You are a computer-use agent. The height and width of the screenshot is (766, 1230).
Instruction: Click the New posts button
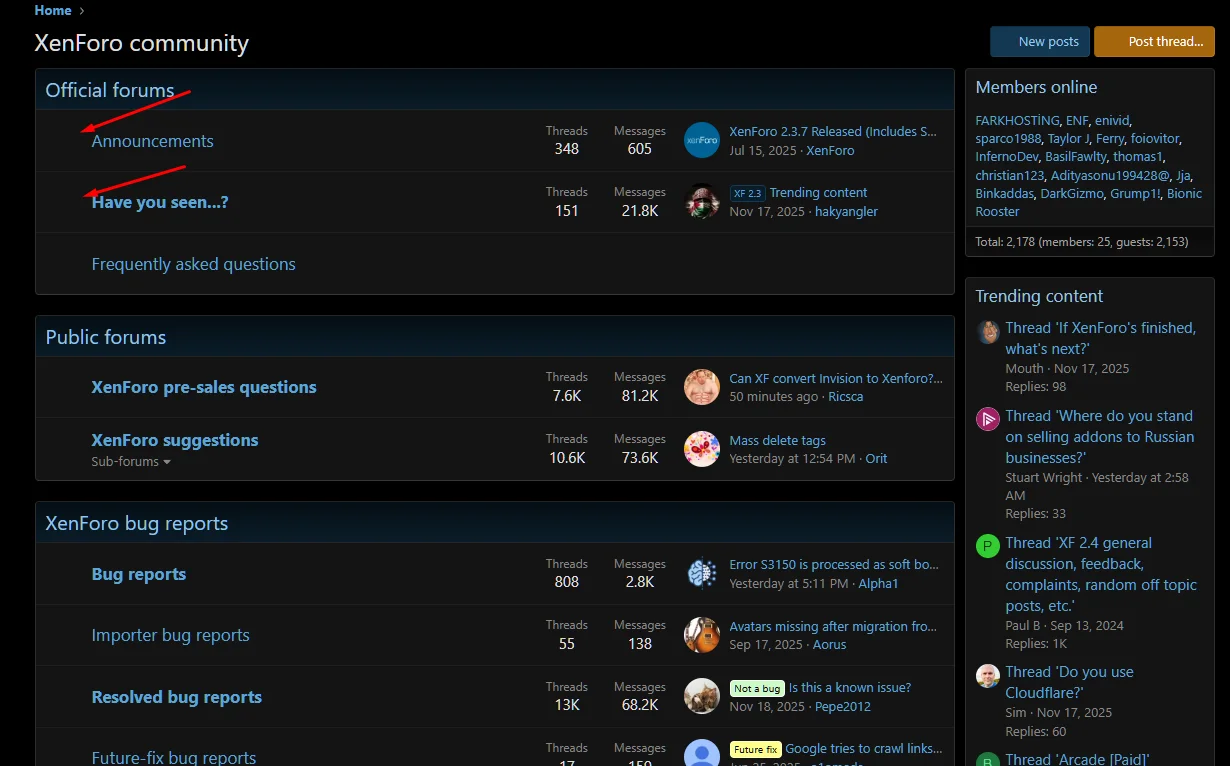(1039, 41)
